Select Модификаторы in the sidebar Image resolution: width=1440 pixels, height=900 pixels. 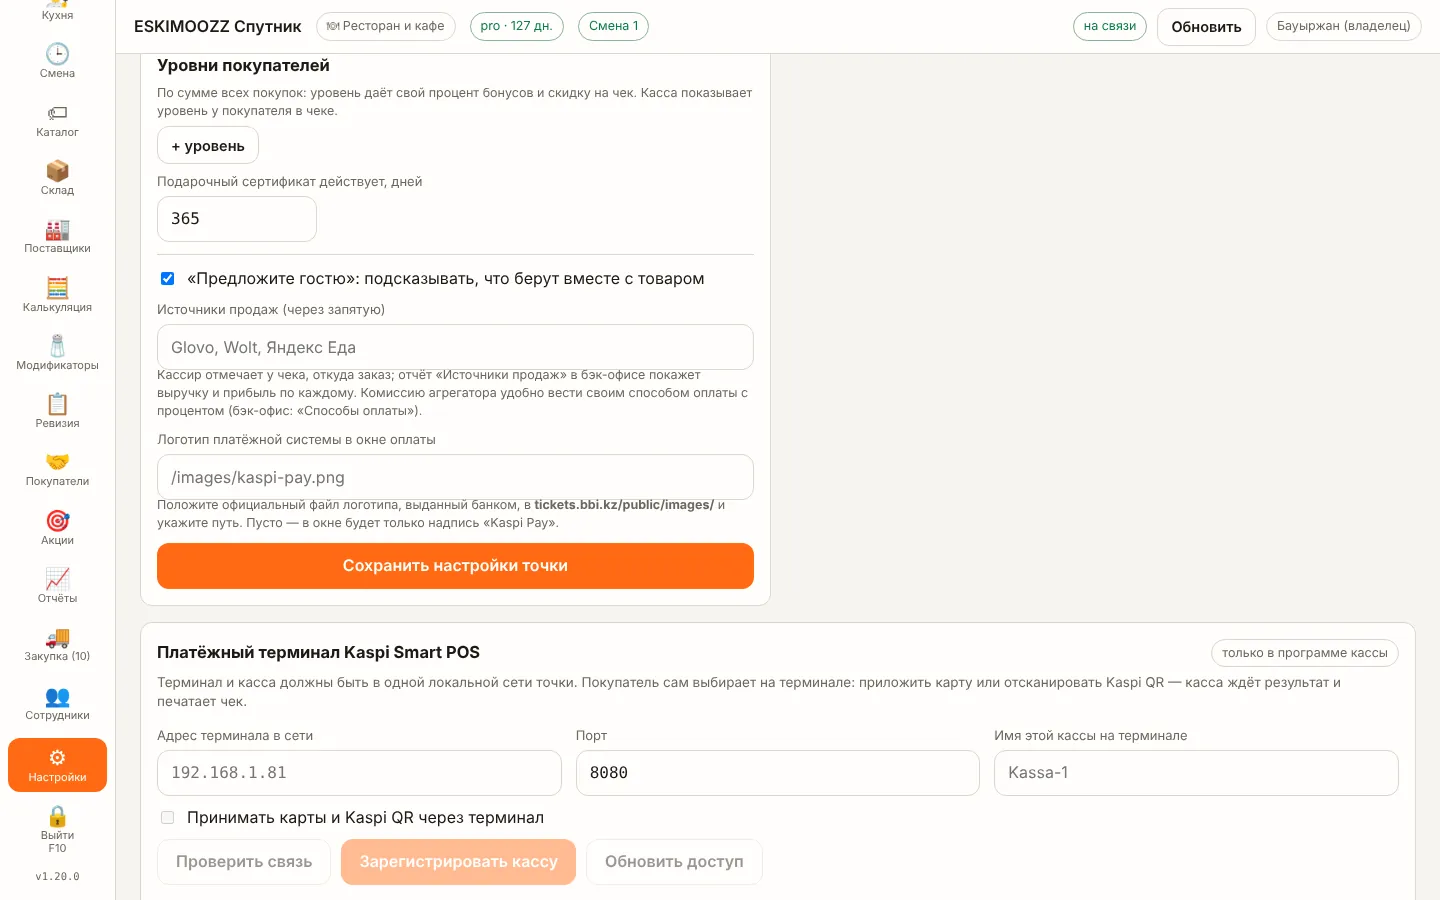click(x=57, y=353)
